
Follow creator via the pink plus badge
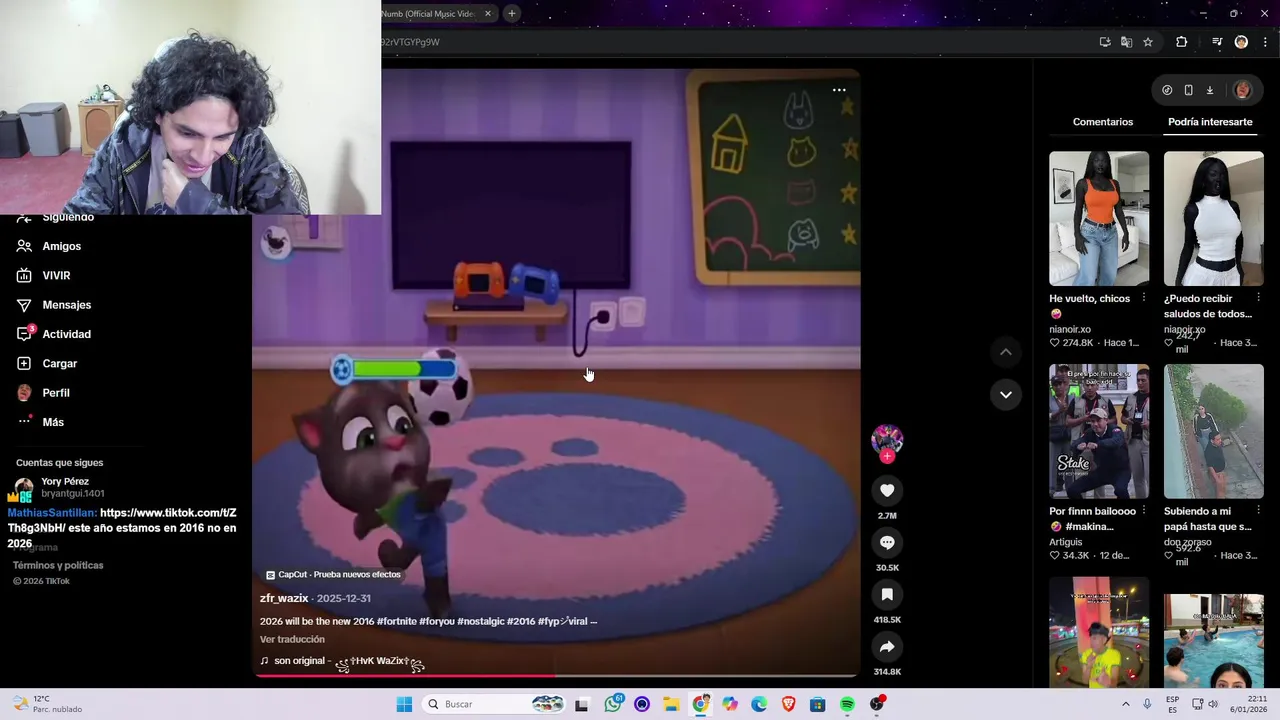click(x=887, y=456)
